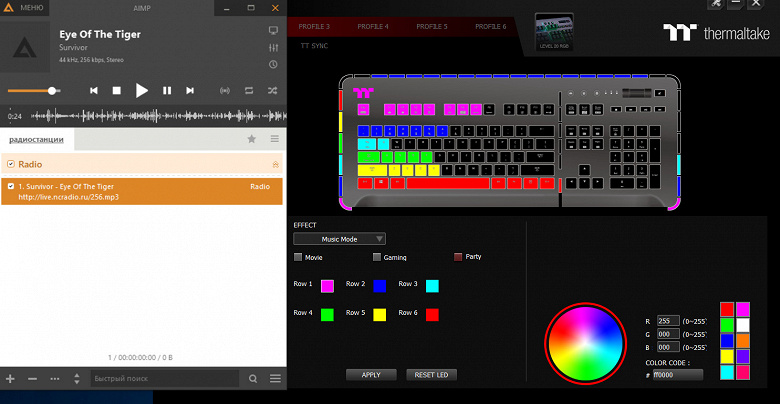Choose a hue on the color wheel
The width and height of the screenshot is (780, 404).
pyautogui.click(x=585, y=343)
